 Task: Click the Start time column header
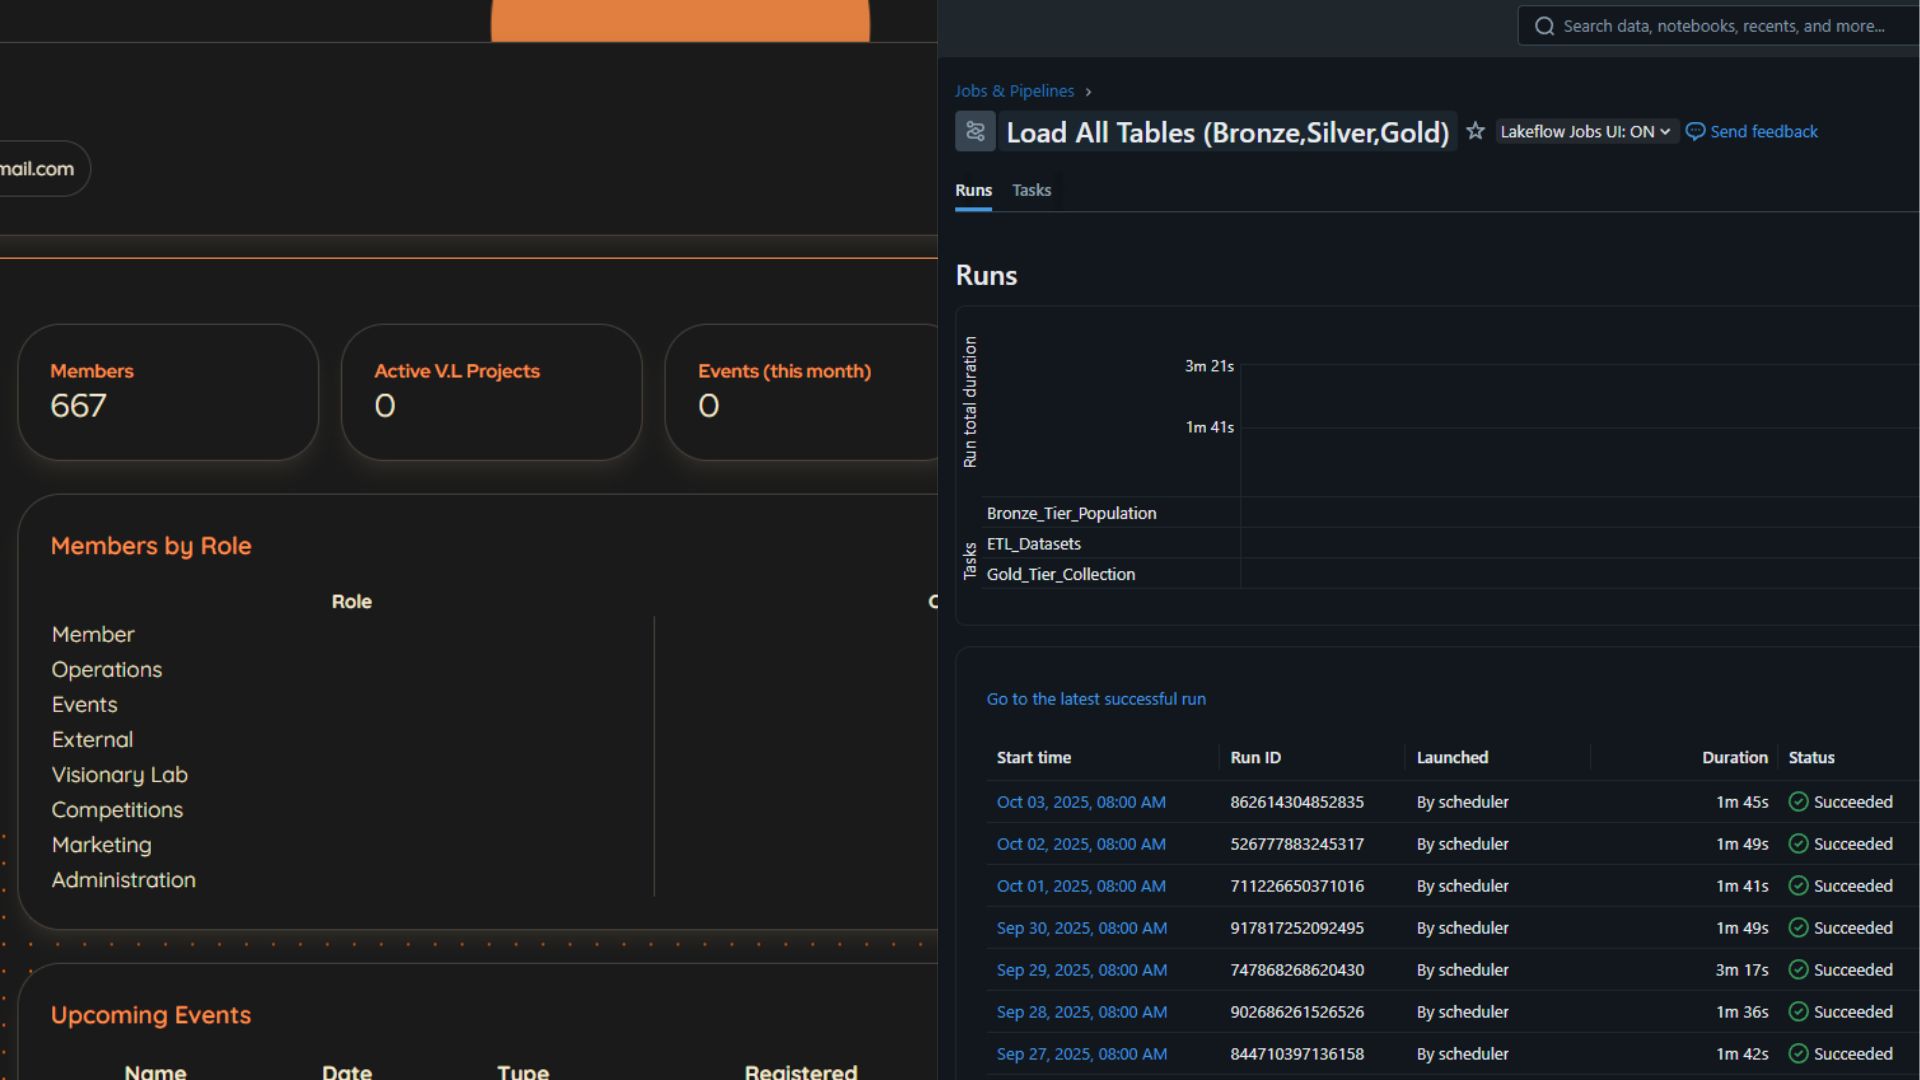point(1033,758)
